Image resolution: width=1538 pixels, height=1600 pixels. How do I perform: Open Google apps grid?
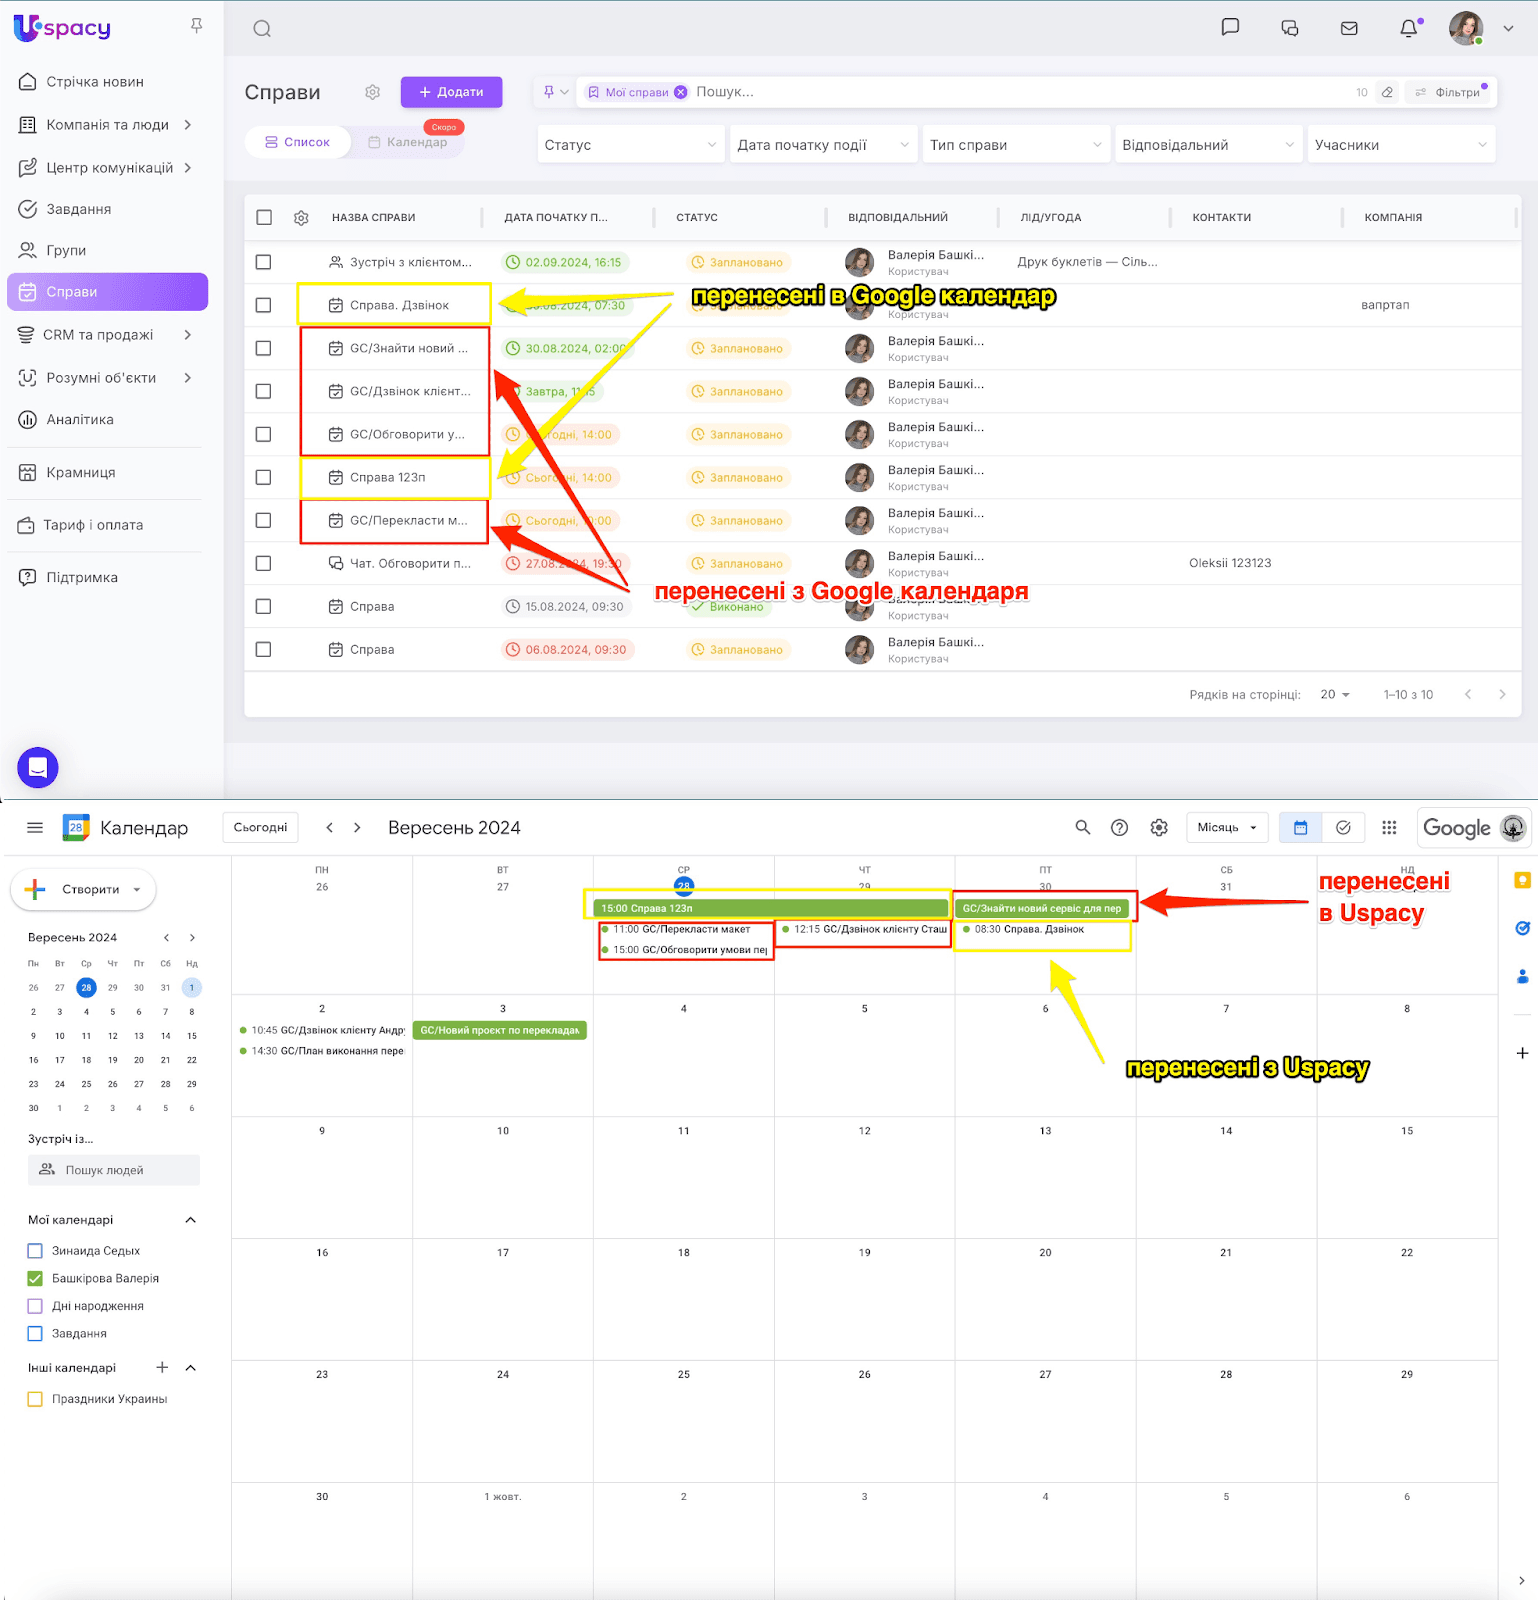[x=1389, y=828]
